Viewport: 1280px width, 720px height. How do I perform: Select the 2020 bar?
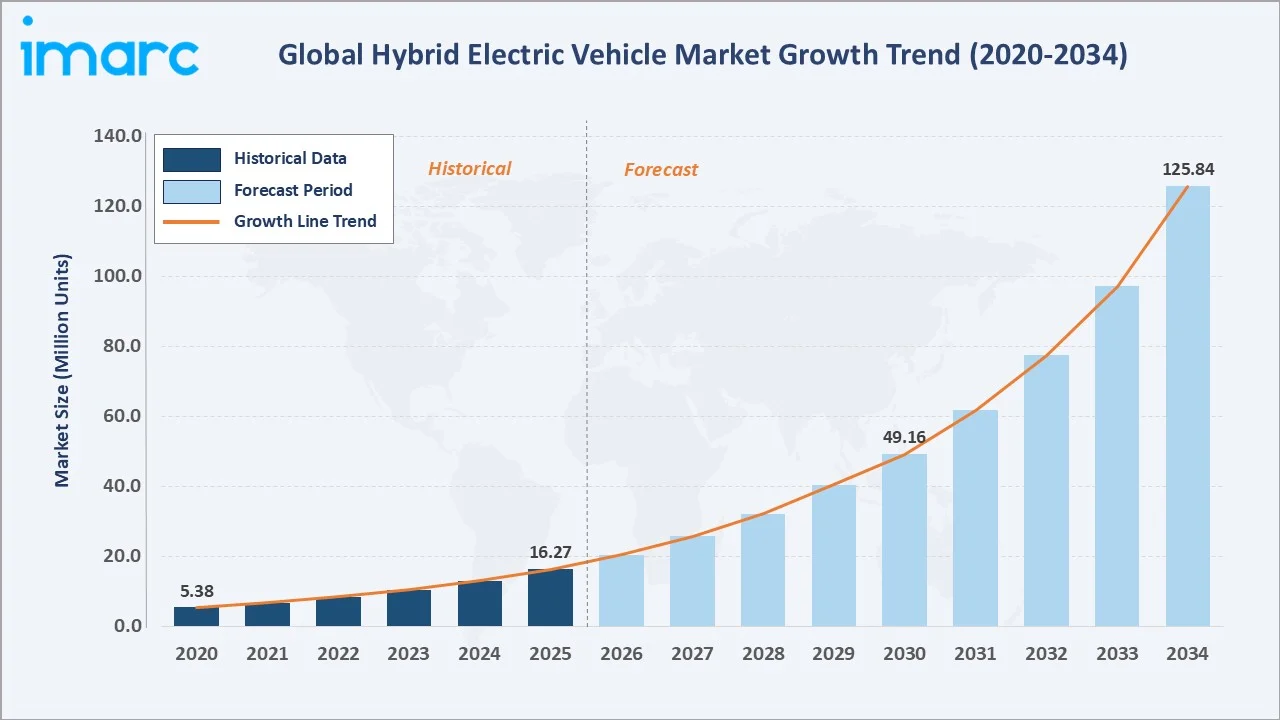coord(197,617)
